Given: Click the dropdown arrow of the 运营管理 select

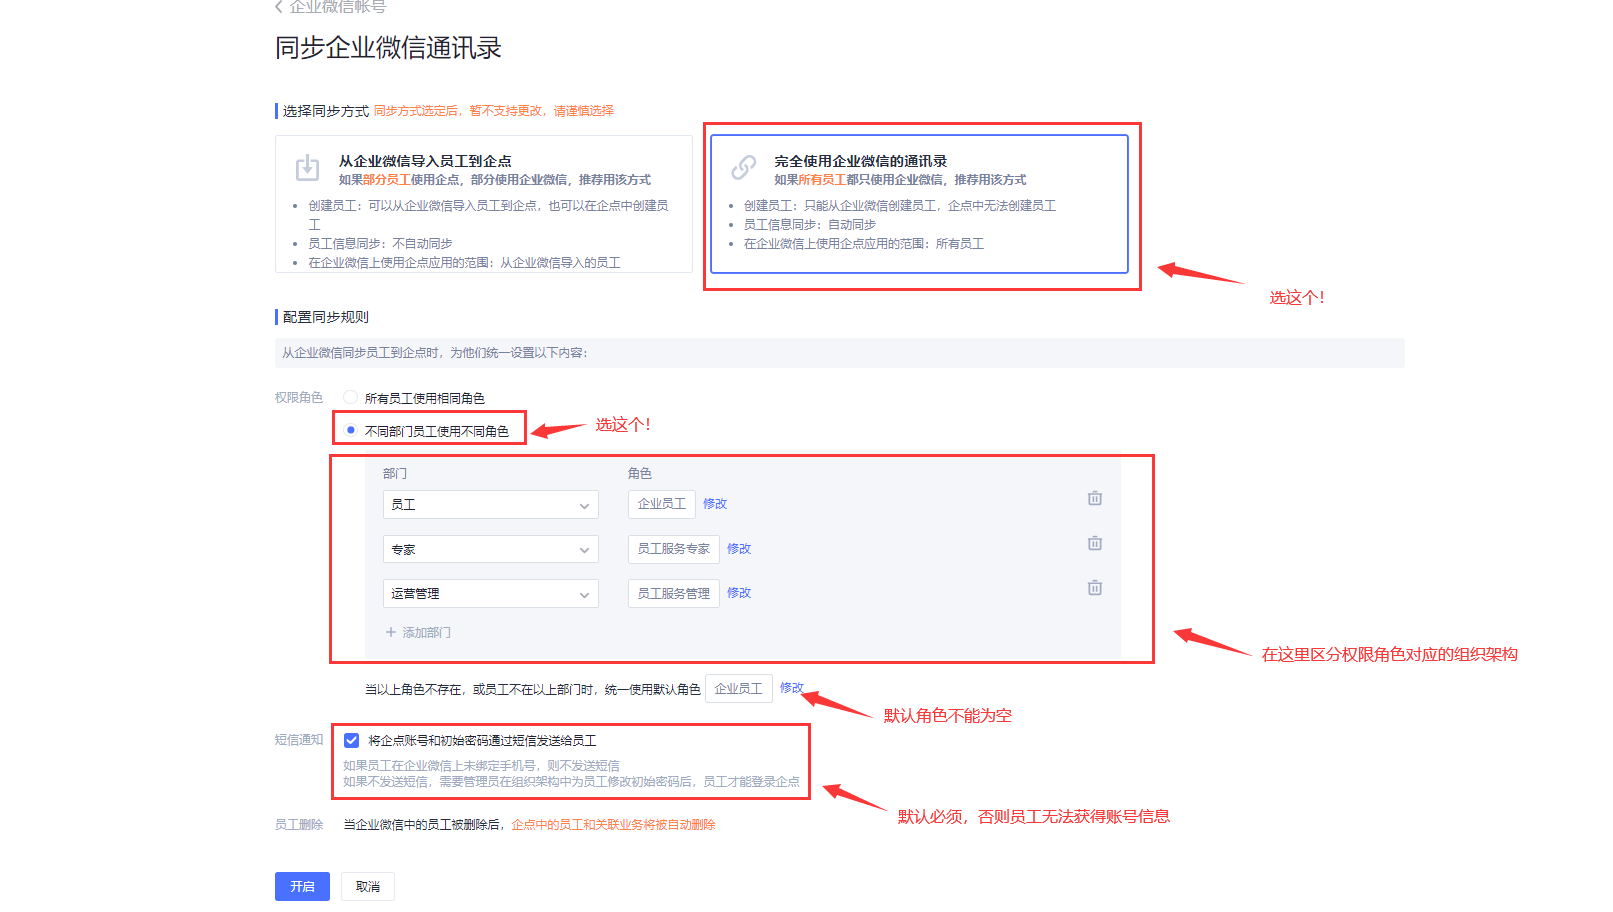Looking at the screenshot, I should [584, 595].
